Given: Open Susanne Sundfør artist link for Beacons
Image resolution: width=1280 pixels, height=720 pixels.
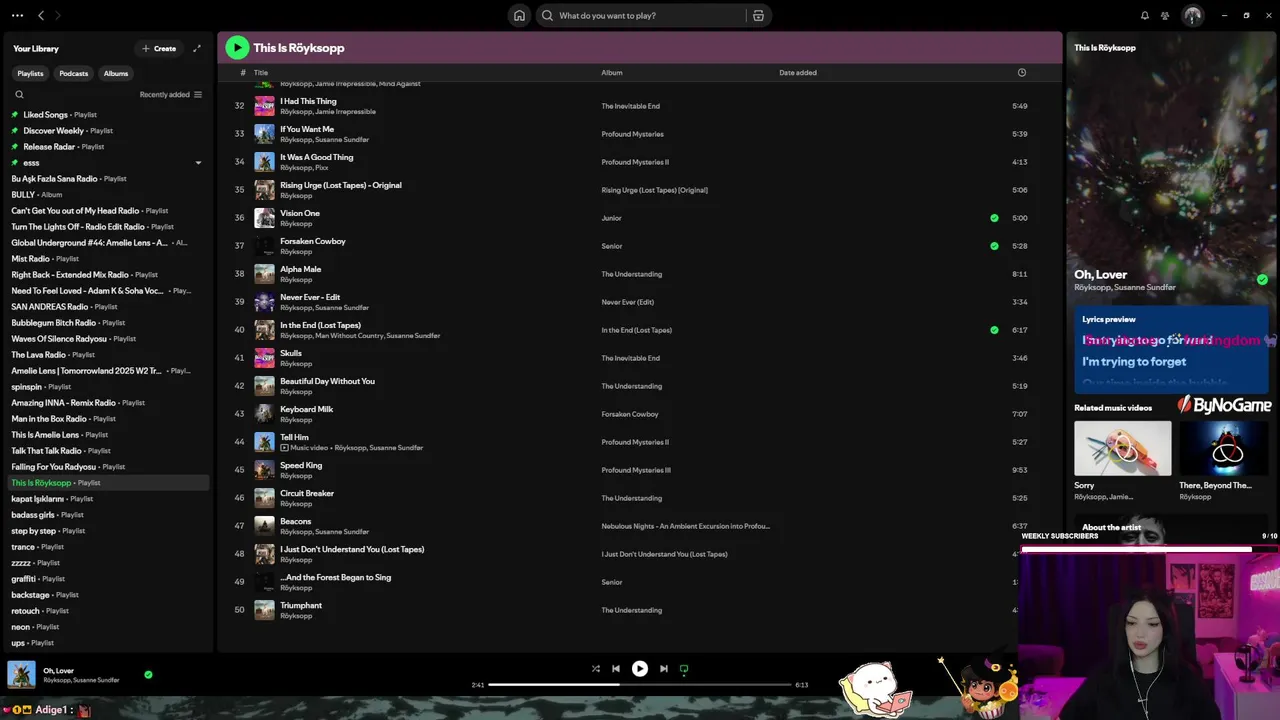Looking at the screenshot, I should tap(342, 532).
